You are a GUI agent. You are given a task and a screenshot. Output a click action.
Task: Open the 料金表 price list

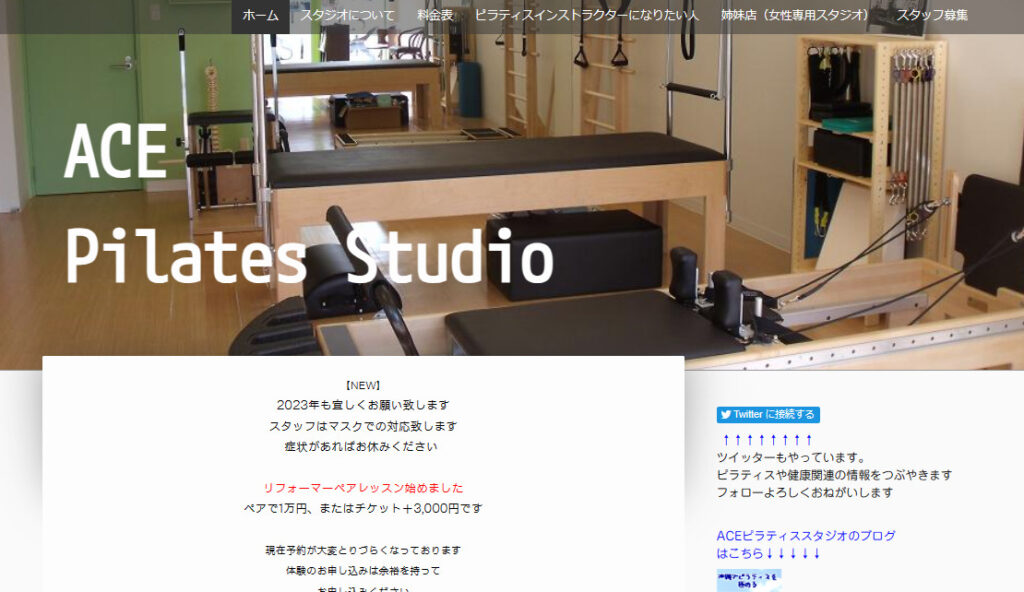coord(435,16)
